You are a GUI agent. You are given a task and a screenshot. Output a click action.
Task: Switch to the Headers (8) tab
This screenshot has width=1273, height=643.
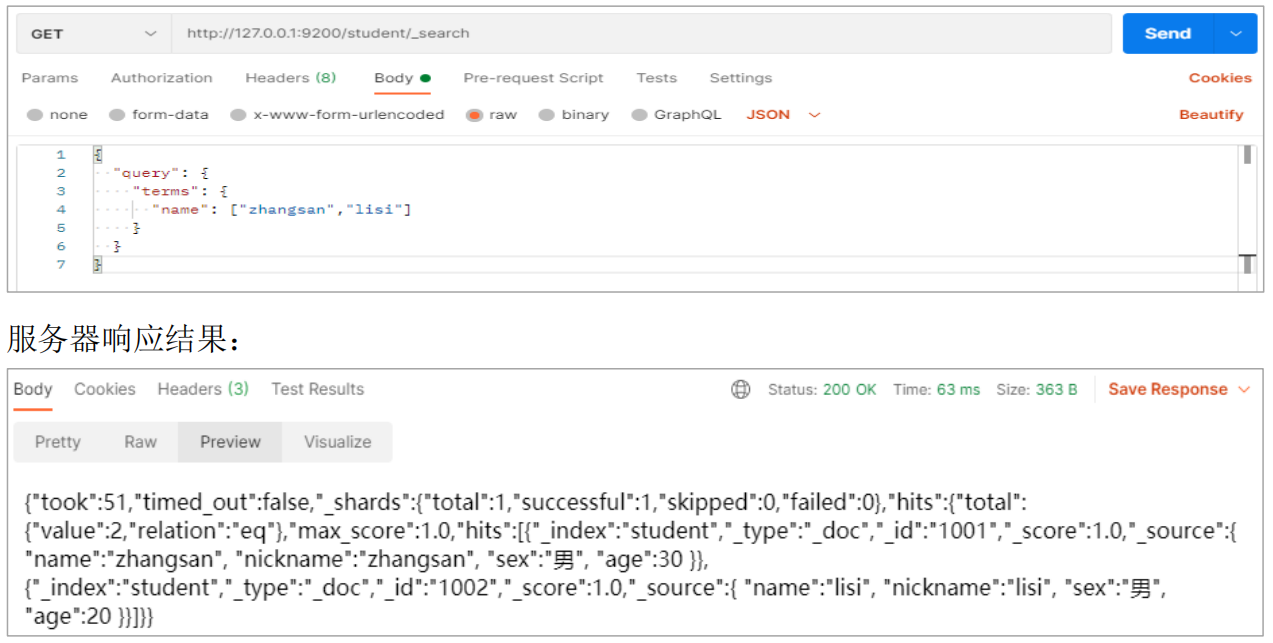[x=290, y=78]
